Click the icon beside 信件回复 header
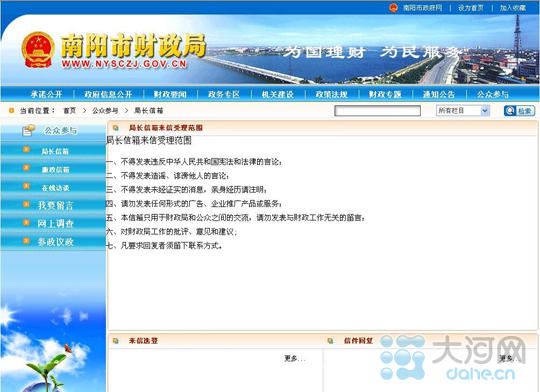This screenshot has width=540, height=392. tap(330, 341)
